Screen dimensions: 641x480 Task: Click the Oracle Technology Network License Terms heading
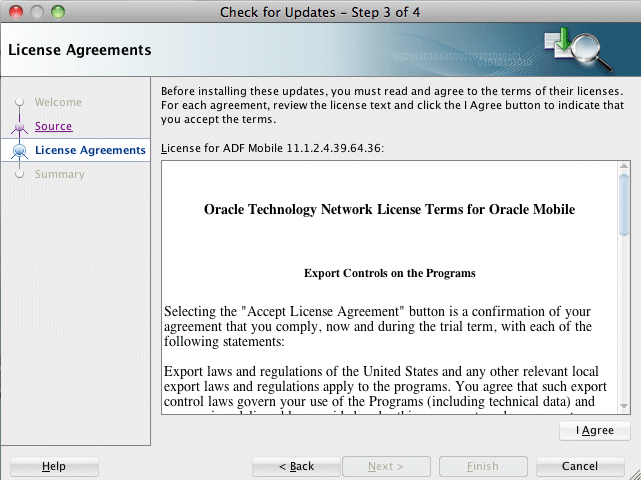(x=389, y=209)
